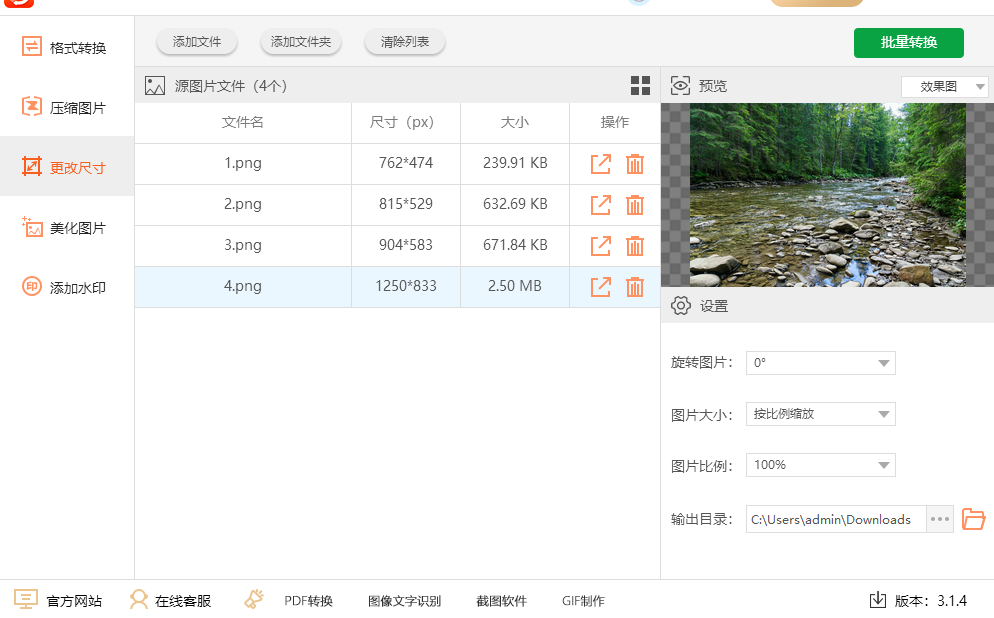Export 3.png using its orange open icon

click(x=600, y=245)
